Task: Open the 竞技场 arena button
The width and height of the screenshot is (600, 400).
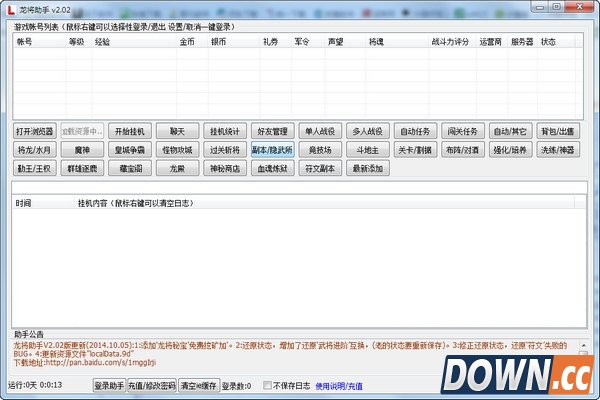Action: coord(320,150)
